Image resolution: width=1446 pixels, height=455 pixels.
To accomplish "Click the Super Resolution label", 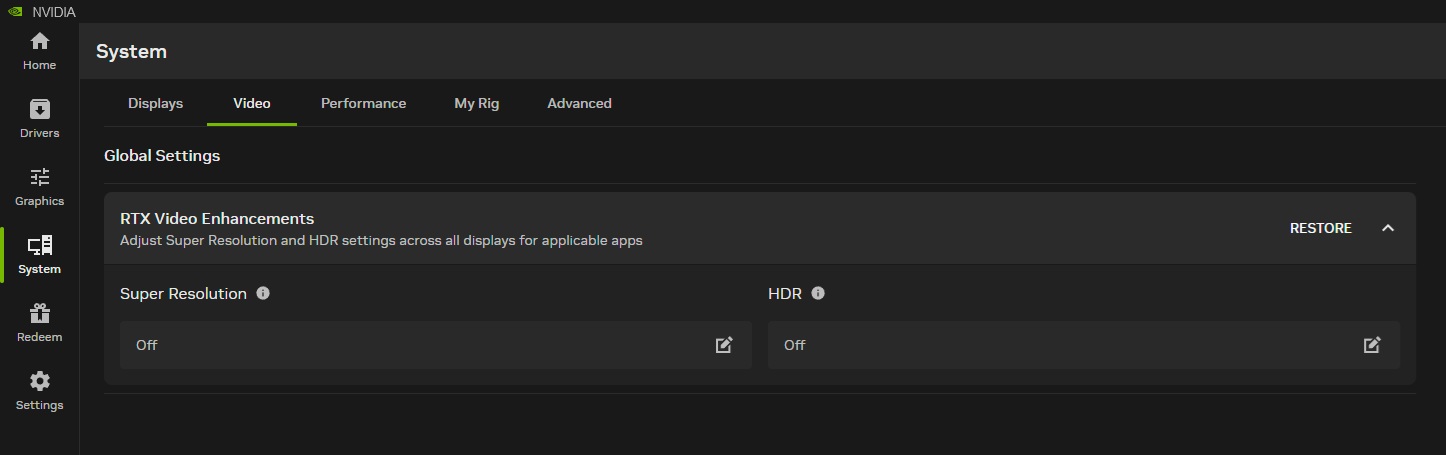I will pyautogui.click(x=183, y=293).
